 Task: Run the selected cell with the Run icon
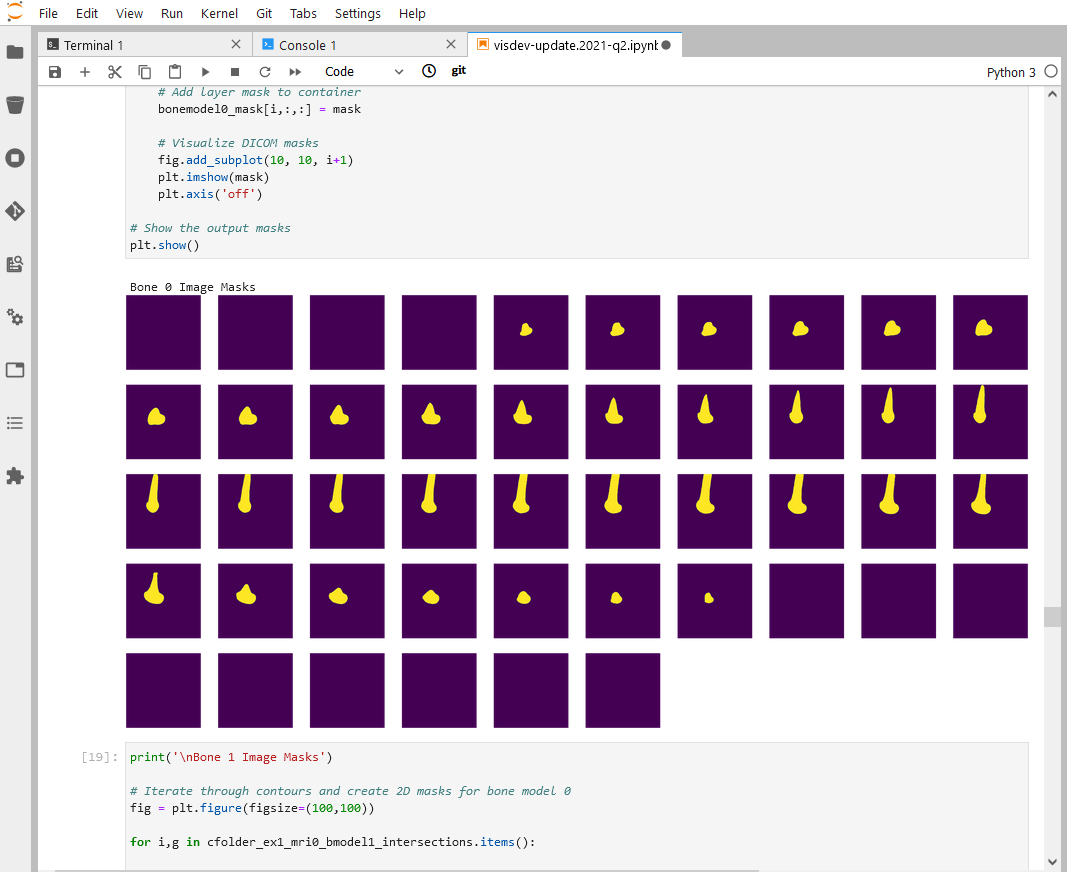coord(205,71)
